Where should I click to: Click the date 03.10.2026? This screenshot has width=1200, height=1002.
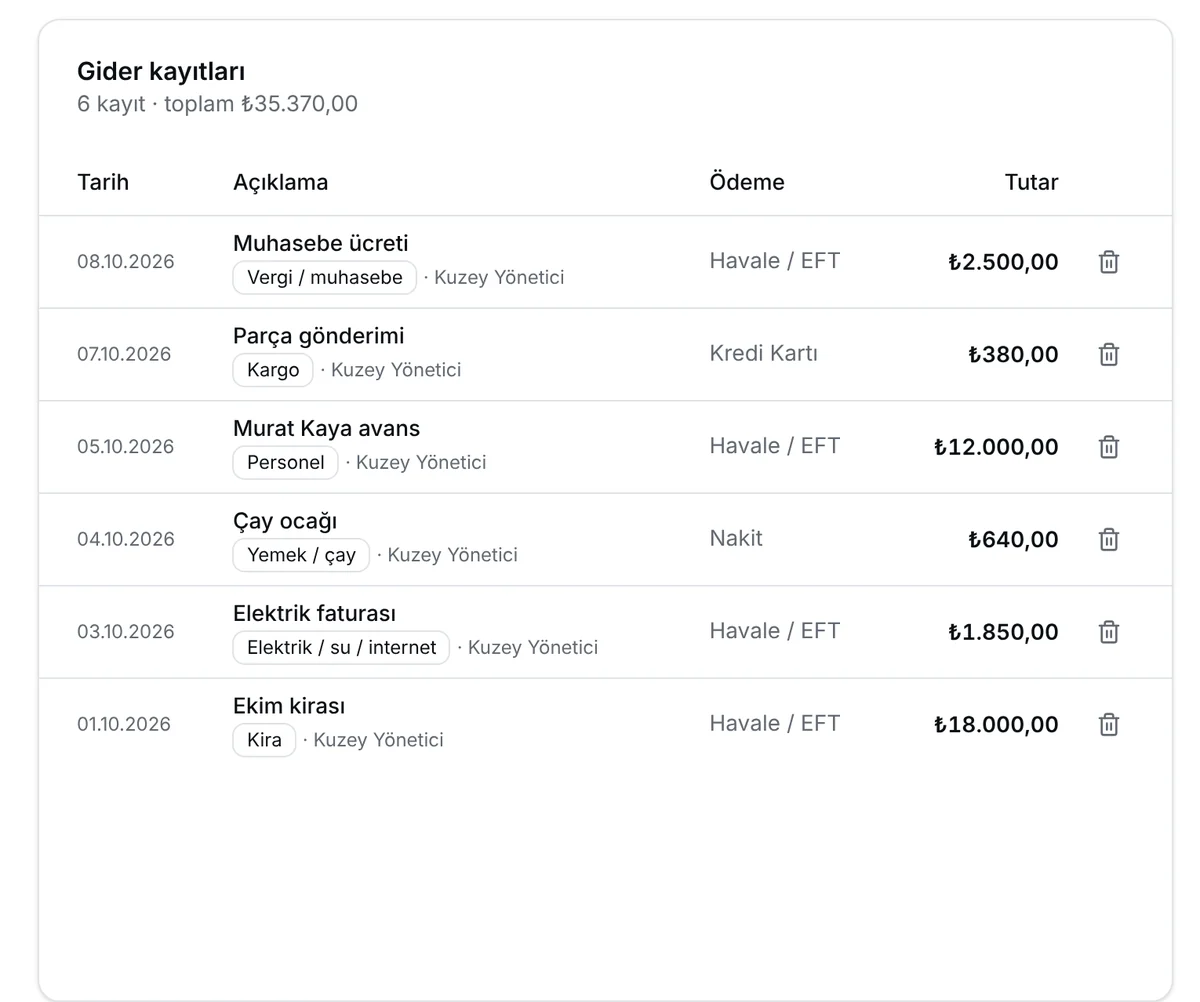(126, 632)
